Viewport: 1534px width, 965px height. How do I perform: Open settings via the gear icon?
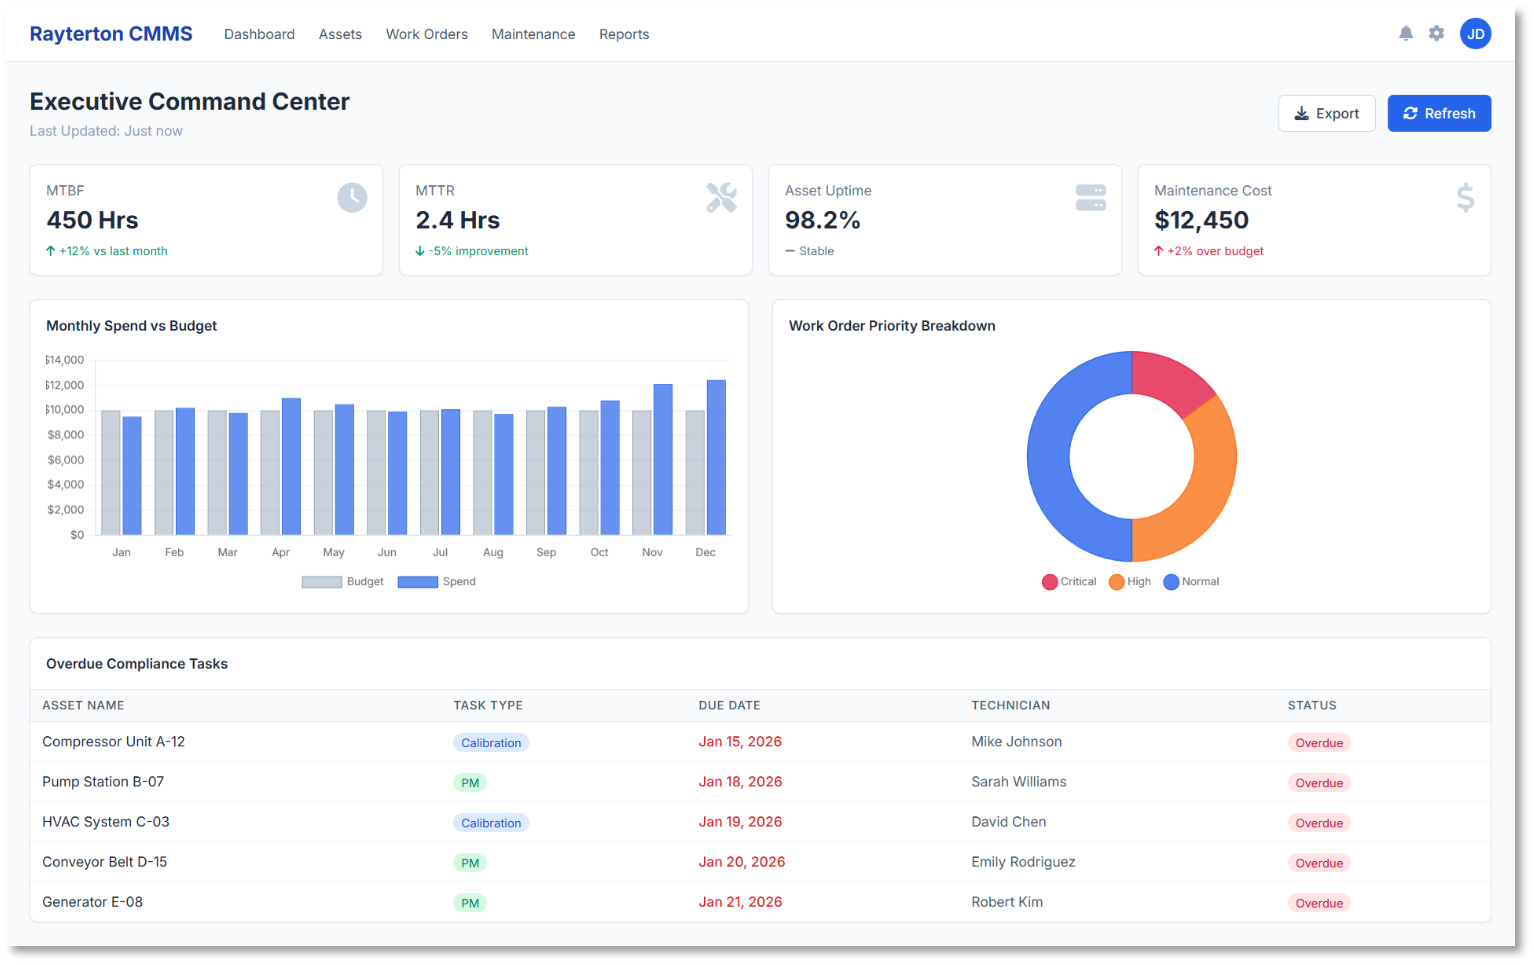coord(1436,34)
